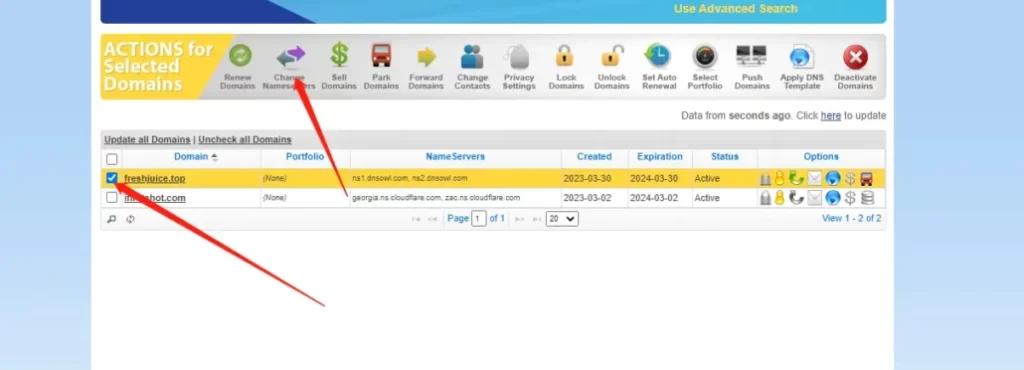The image size is (1024, 370).
Task: Uncheck the freshjuice.top row checkbox
Action: [x=112, y=178]
